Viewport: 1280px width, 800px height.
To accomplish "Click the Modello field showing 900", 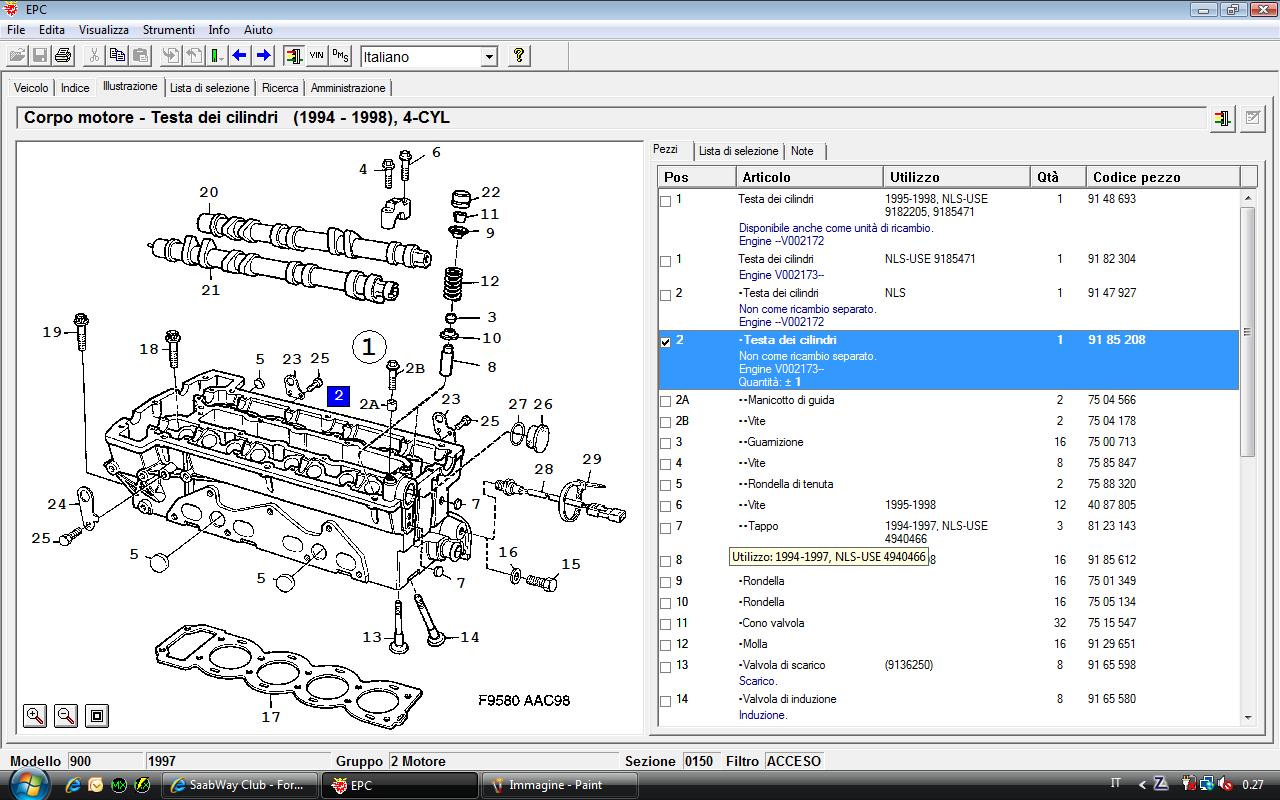I will pyautogui.click(x=105, y=761).
